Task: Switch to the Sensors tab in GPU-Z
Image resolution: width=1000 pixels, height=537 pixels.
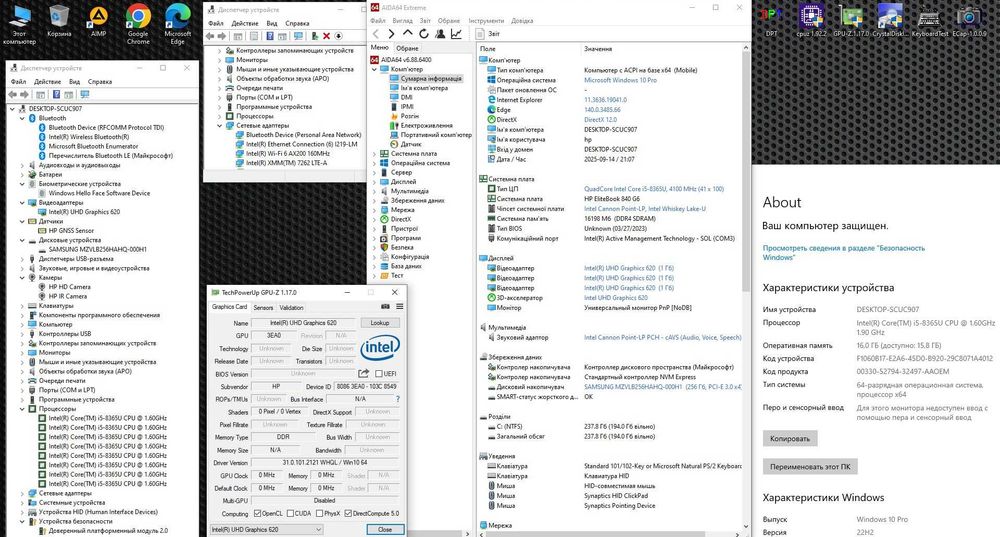Action: (x=263, y=307)
